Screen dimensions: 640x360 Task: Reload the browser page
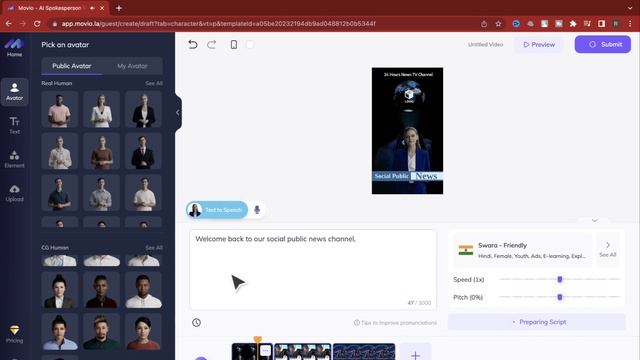click(x=37, y=24)
